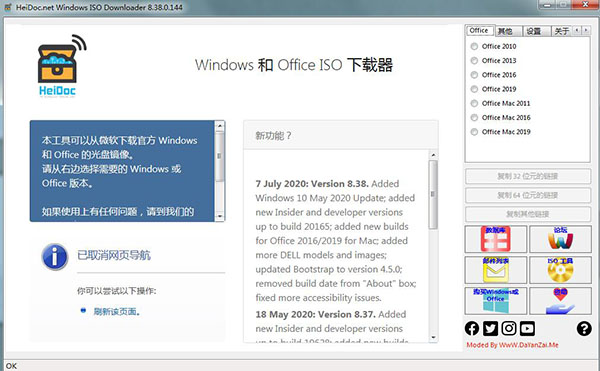The width and height of the screenshot is (600, 371).
Task: Click the copy other link button
Action: (528, 214)
